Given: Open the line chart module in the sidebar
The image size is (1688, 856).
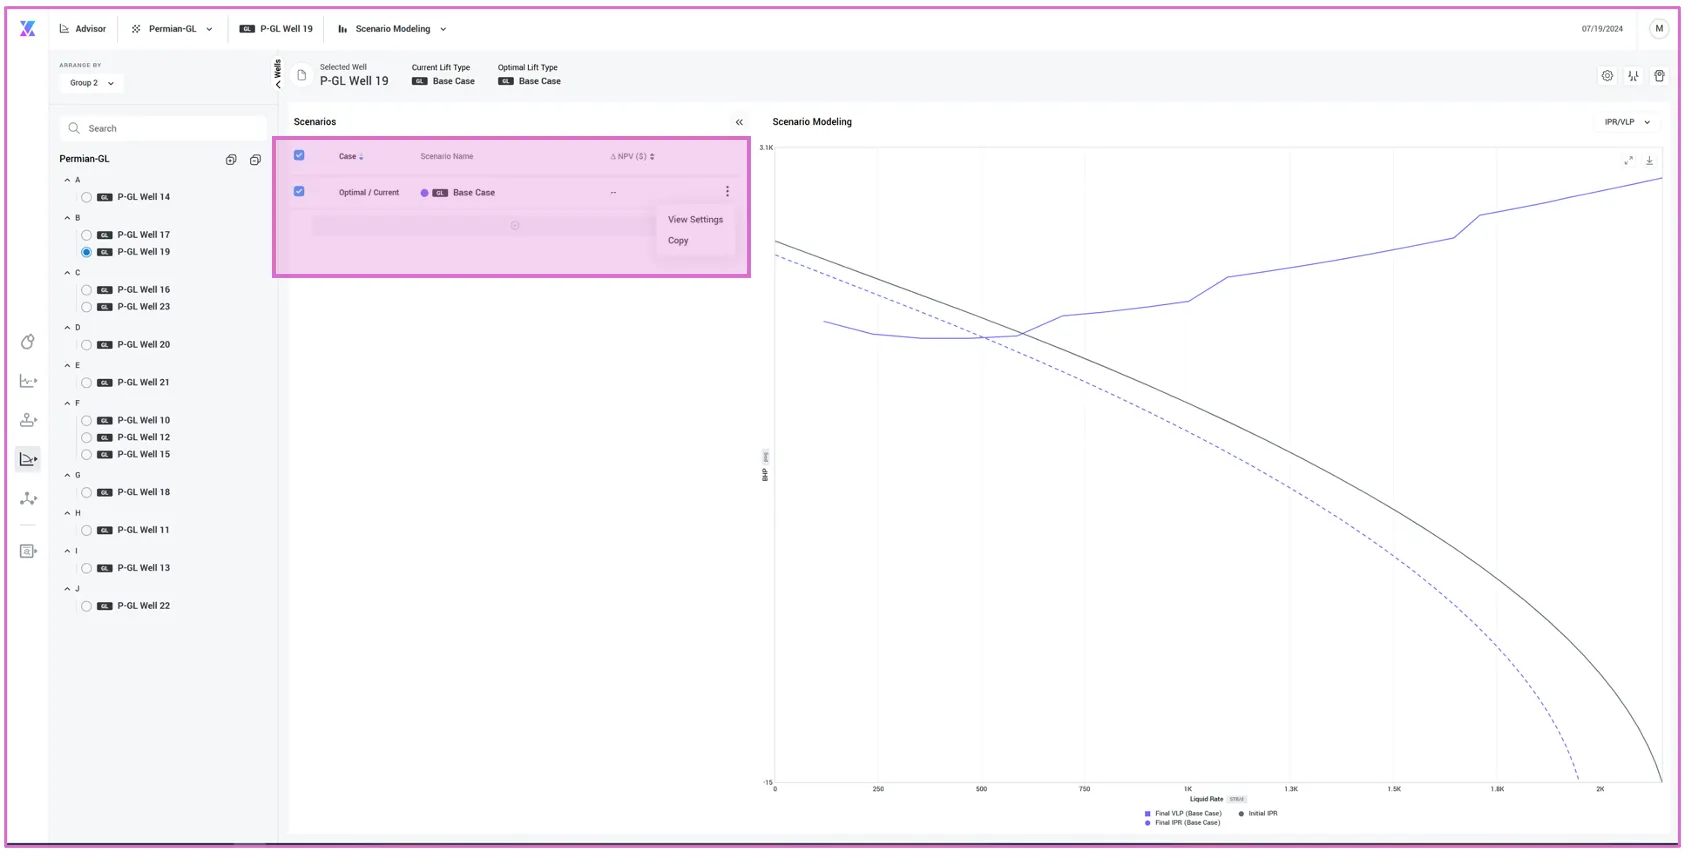Looking at the screenshot, I should 28,381.
